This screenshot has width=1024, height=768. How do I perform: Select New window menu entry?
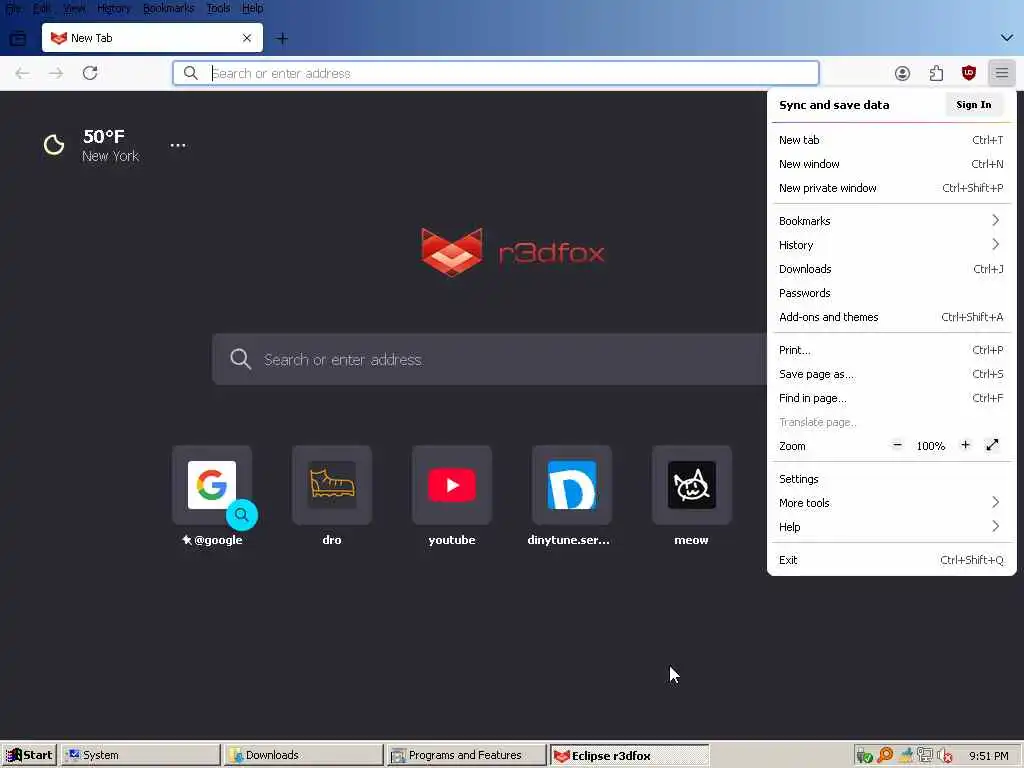pos(891,164)
